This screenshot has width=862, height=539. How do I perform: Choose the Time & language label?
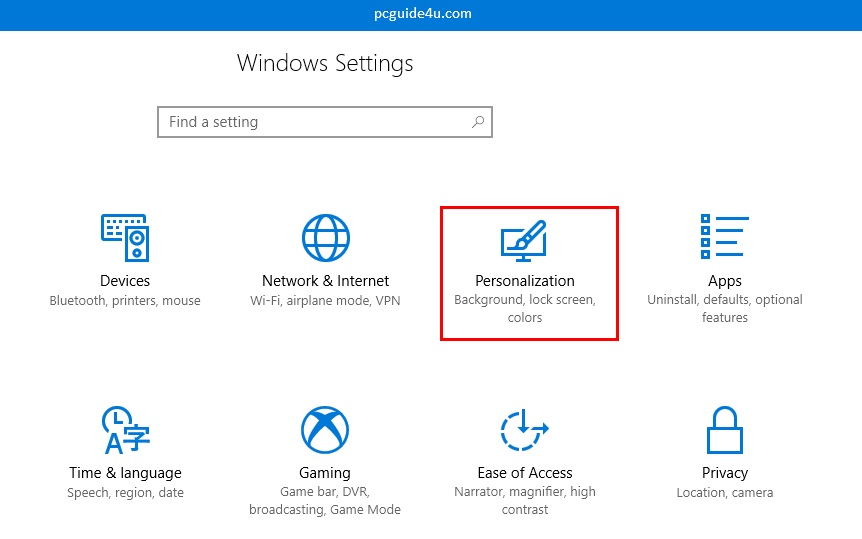125,473
